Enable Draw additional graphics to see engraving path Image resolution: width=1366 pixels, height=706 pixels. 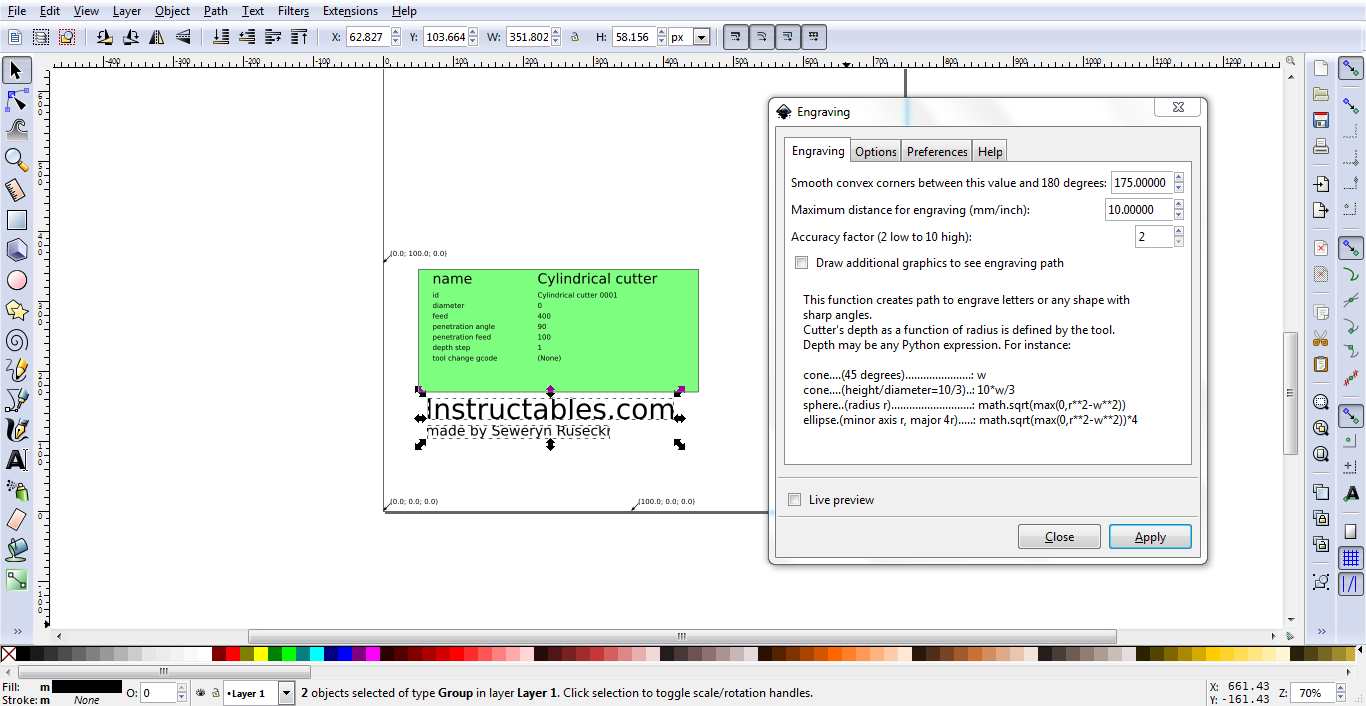click(x=801, y=262)
